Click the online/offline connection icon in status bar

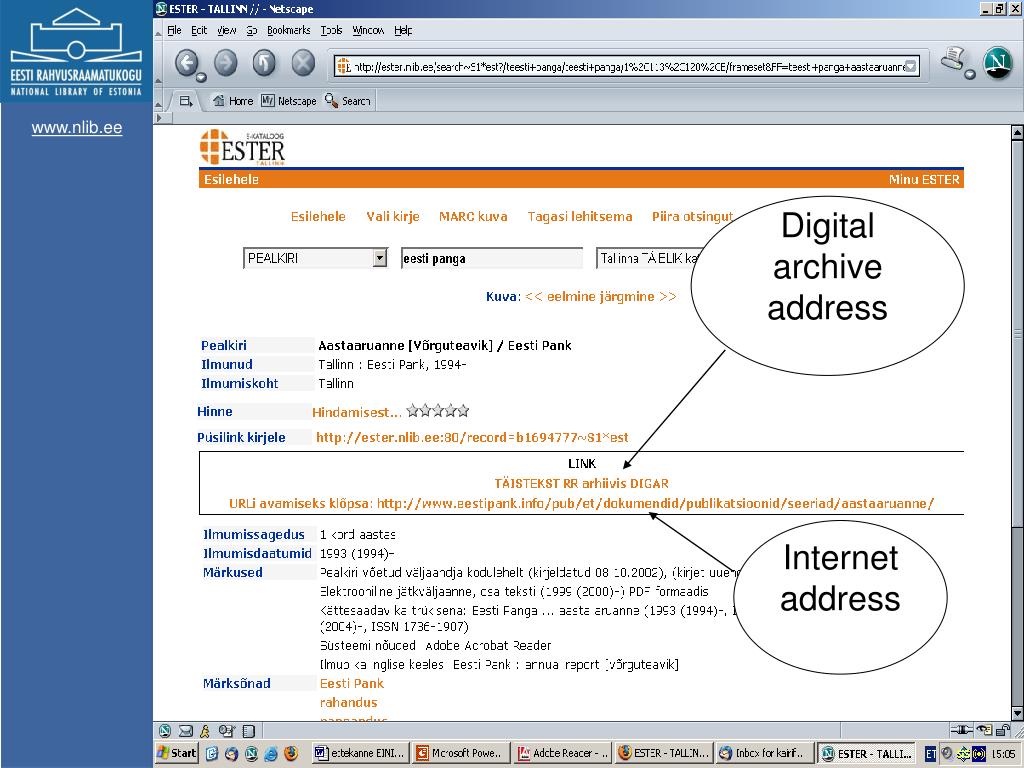pos(961,729)
